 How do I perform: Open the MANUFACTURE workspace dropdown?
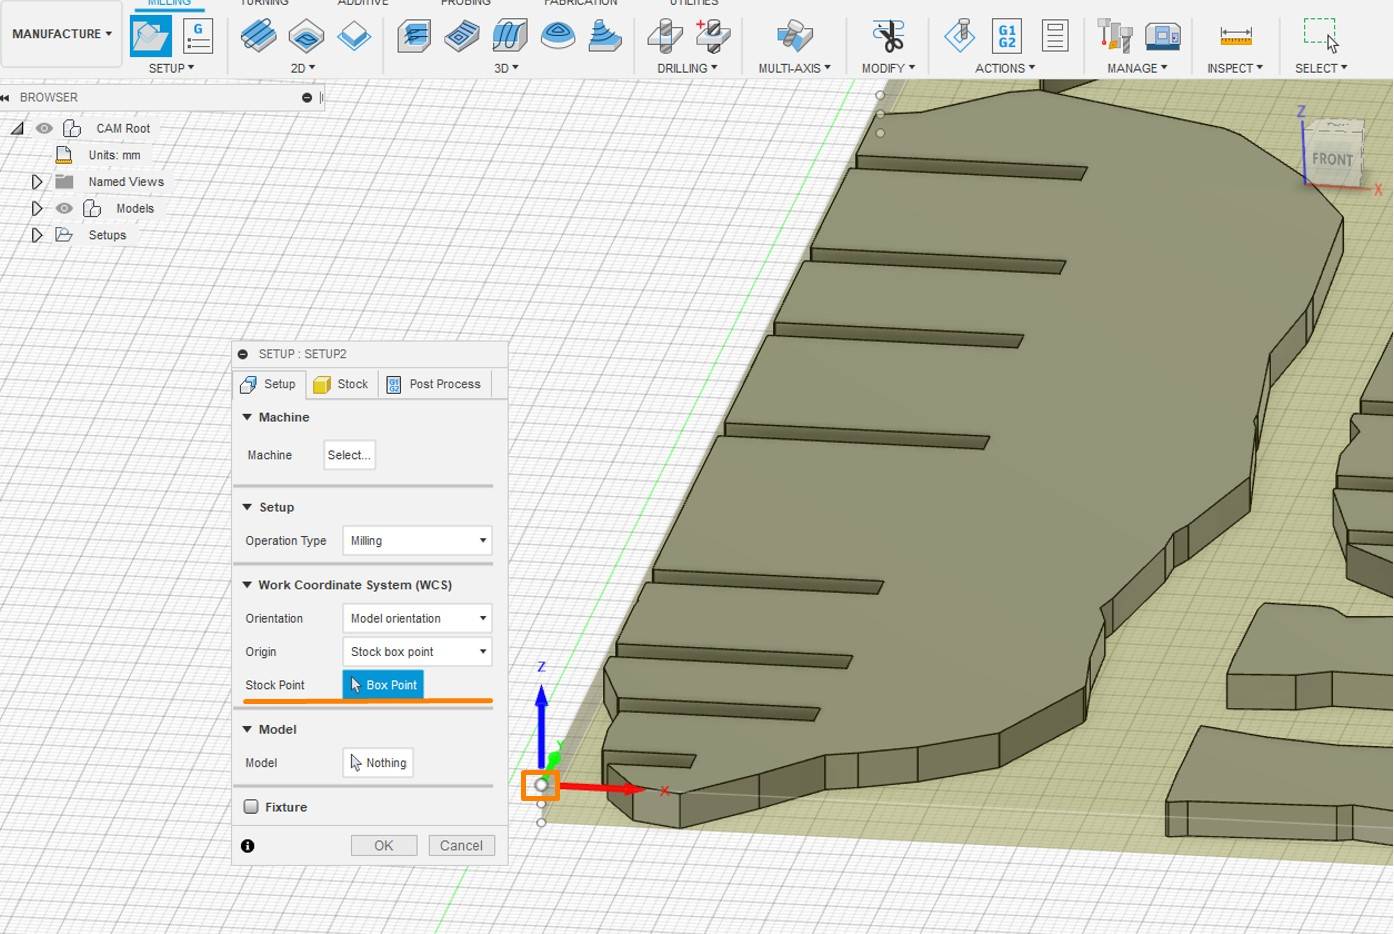(62, 34)
